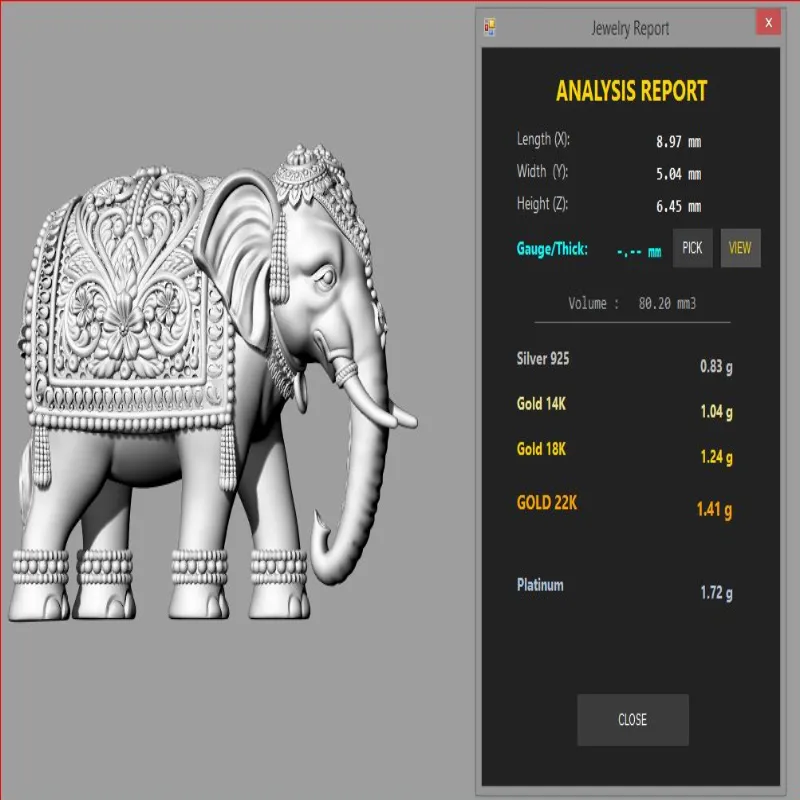Click the PICK gauge button

[692, 248]
